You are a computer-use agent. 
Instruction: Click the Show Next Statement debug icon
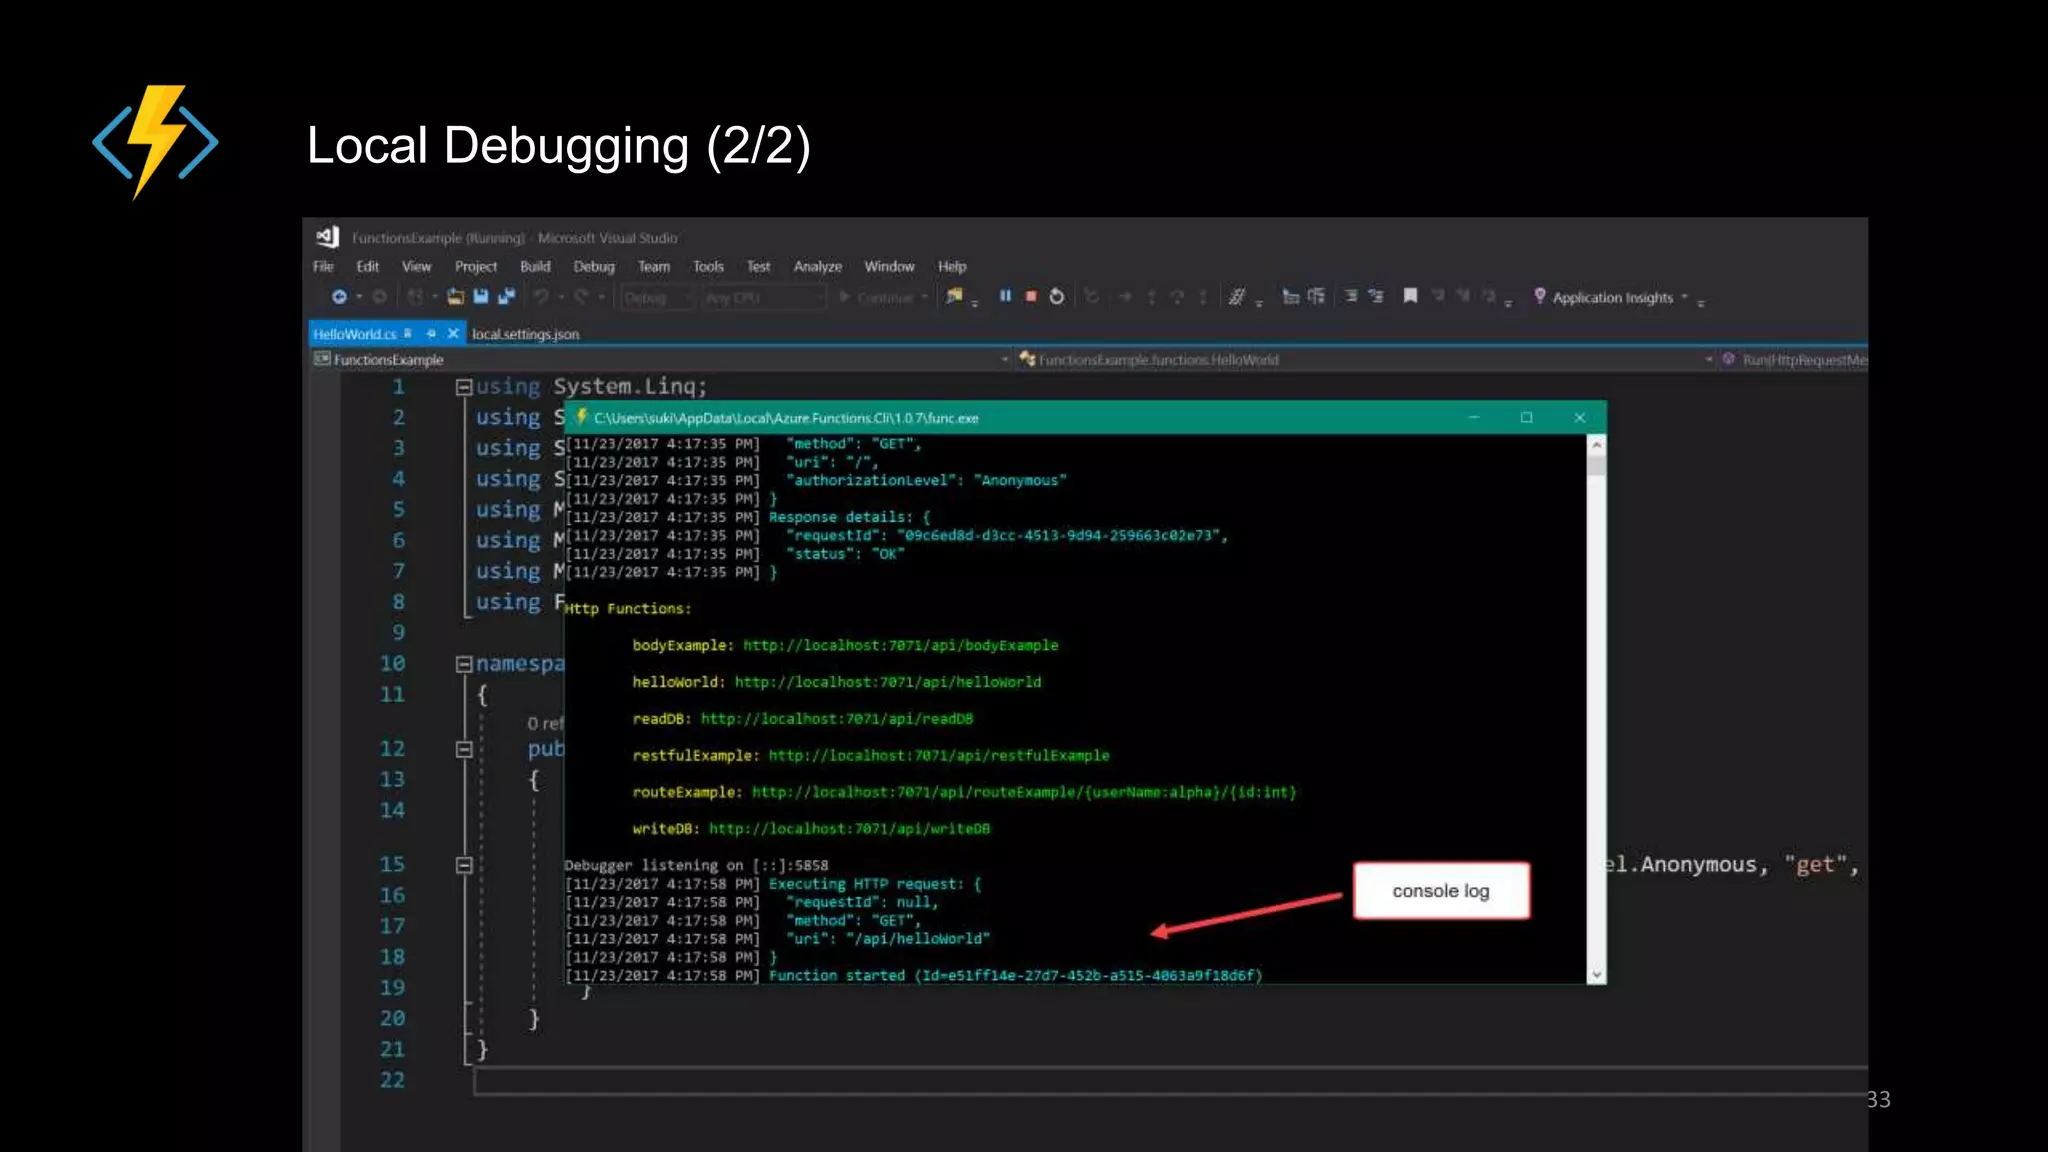[x=1124, y=297]
